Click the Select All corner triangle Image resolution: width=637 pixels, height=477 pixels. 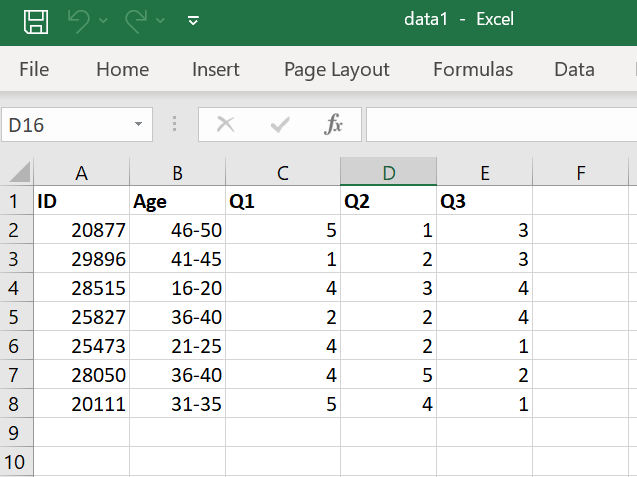pyautogui.click(x=20, y=173)
